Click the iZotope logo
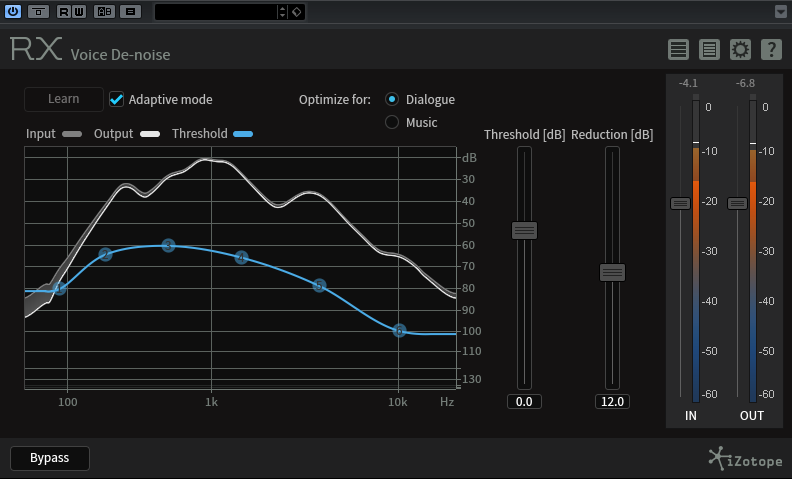The image size is (792, 479). 745,459
